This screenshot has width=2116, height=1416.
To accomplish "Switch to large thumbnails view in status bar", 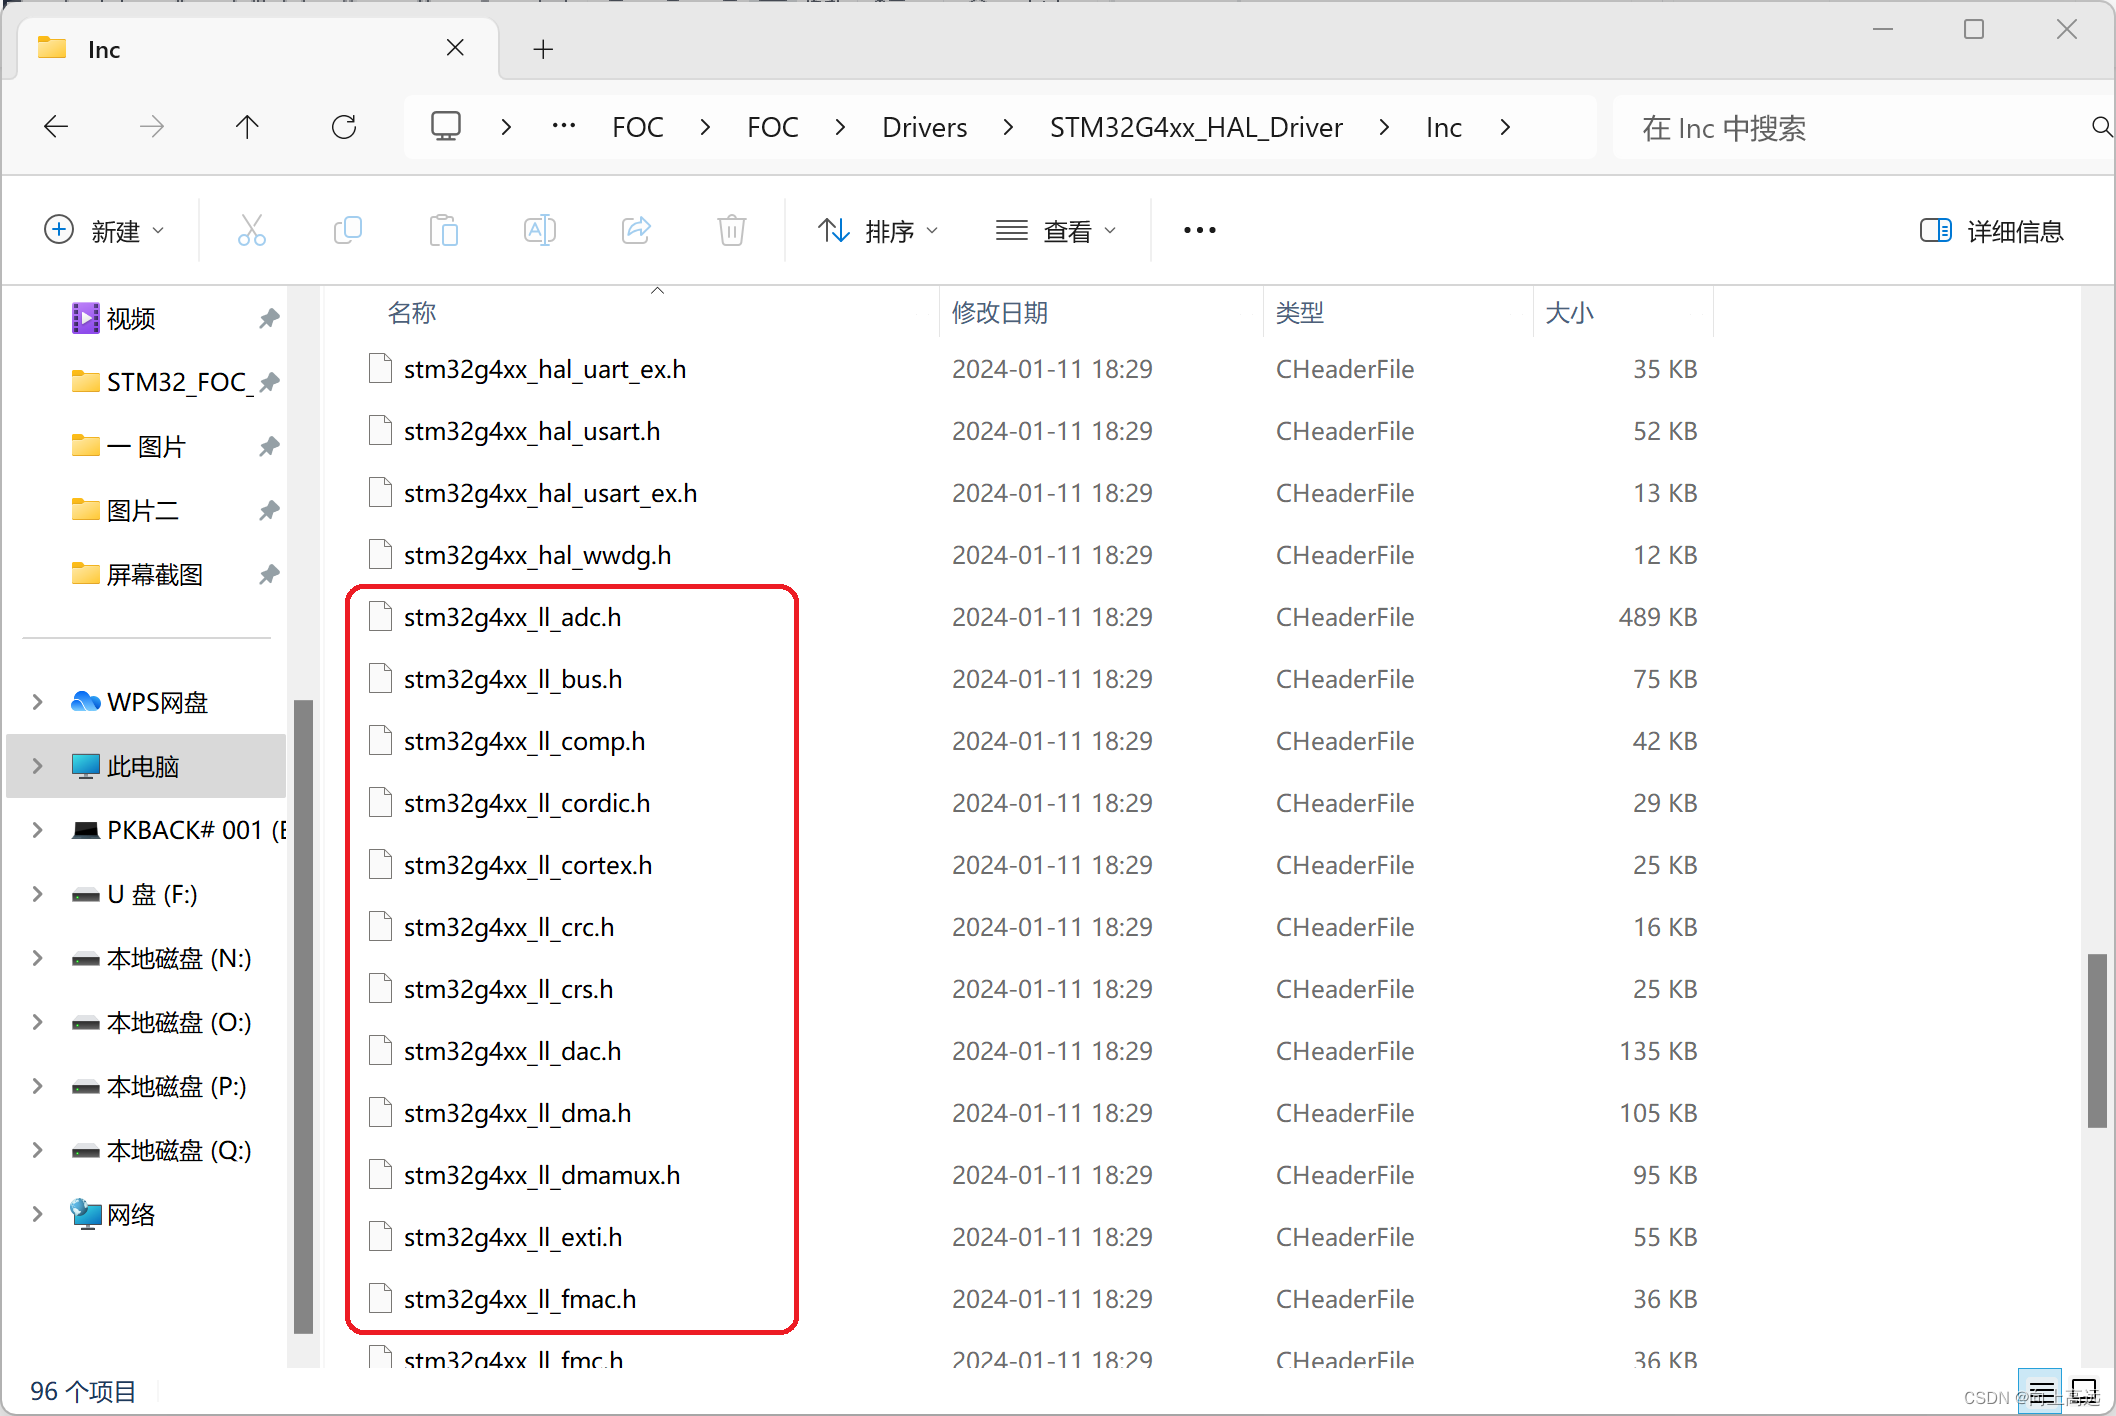I will (x=2084, y=1391).
